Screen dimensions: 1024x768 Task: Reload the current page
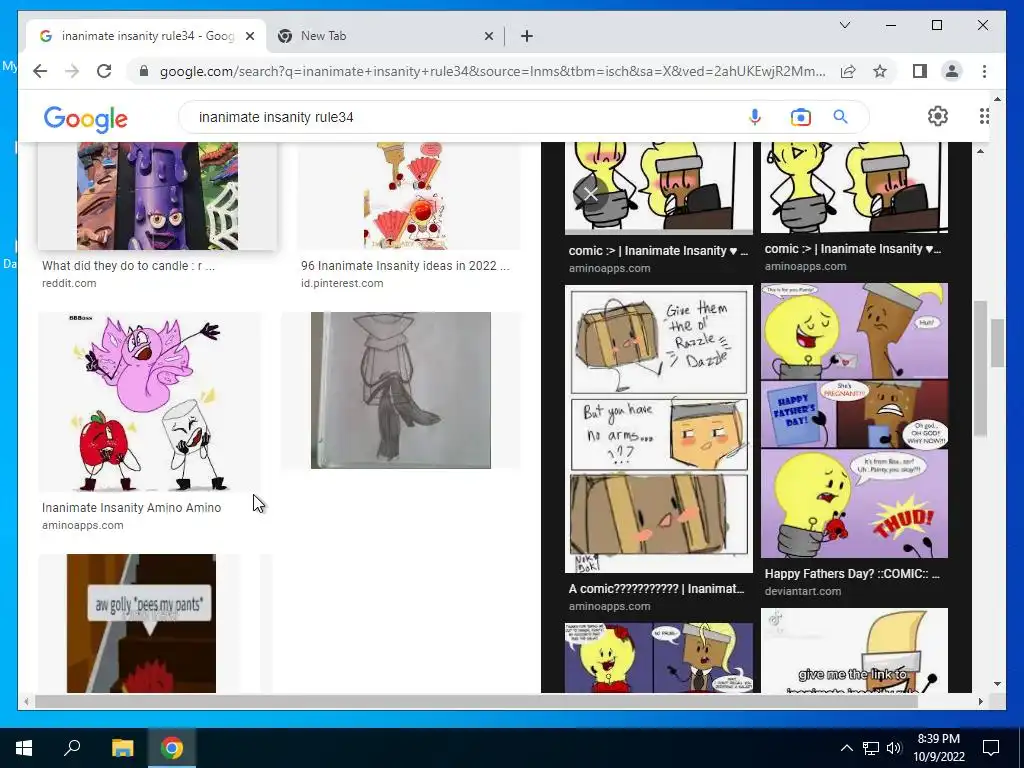point(104,71)
